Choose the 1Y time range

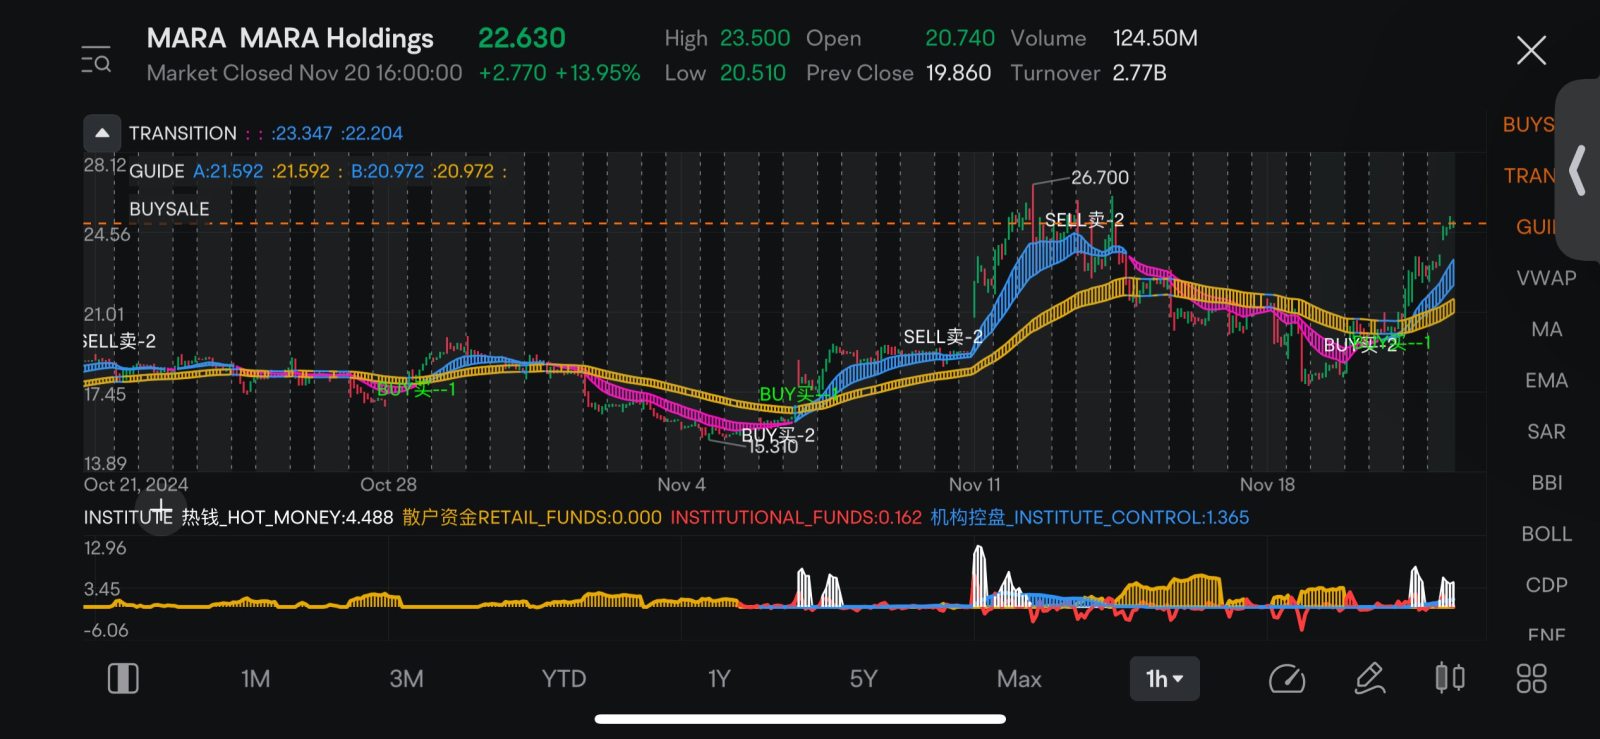pyautogui.click(x=719, y=679)
